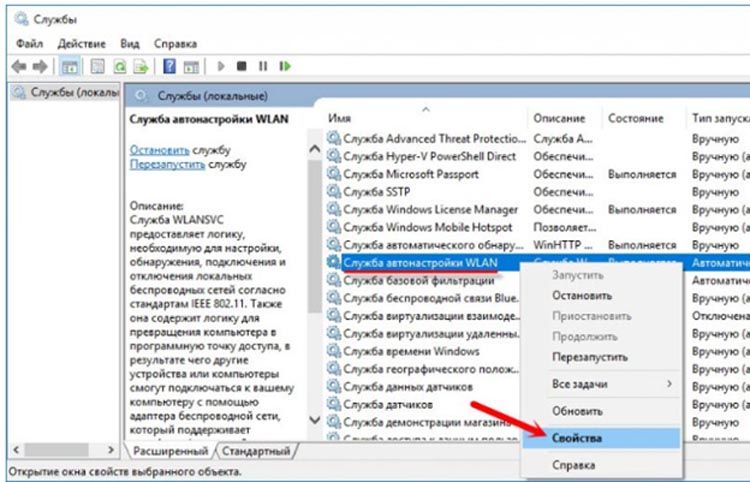Open the Справка menu in menu bar
Image resolution: width=750 pixels, height=482 pixels.
[x=176, y=44]
